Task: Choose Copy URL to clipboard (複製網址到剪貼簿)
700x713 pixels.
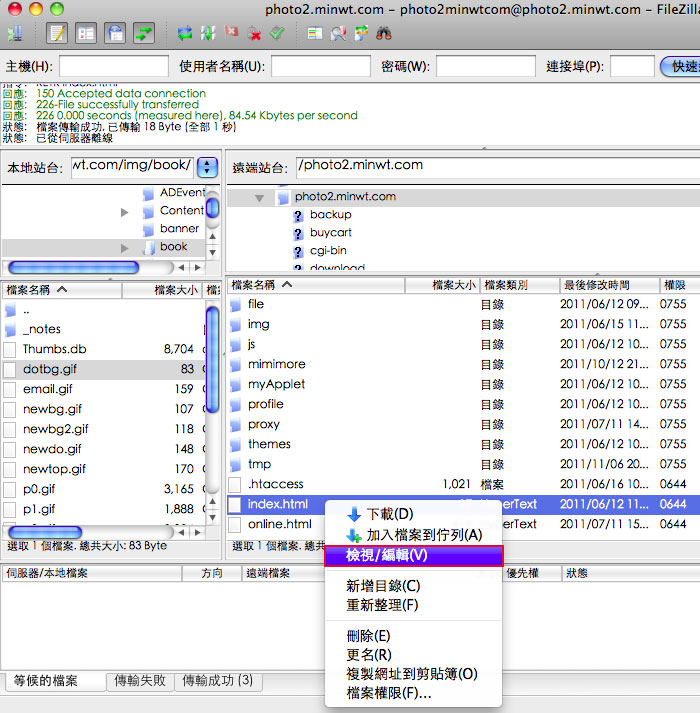Action: [412, 674]
